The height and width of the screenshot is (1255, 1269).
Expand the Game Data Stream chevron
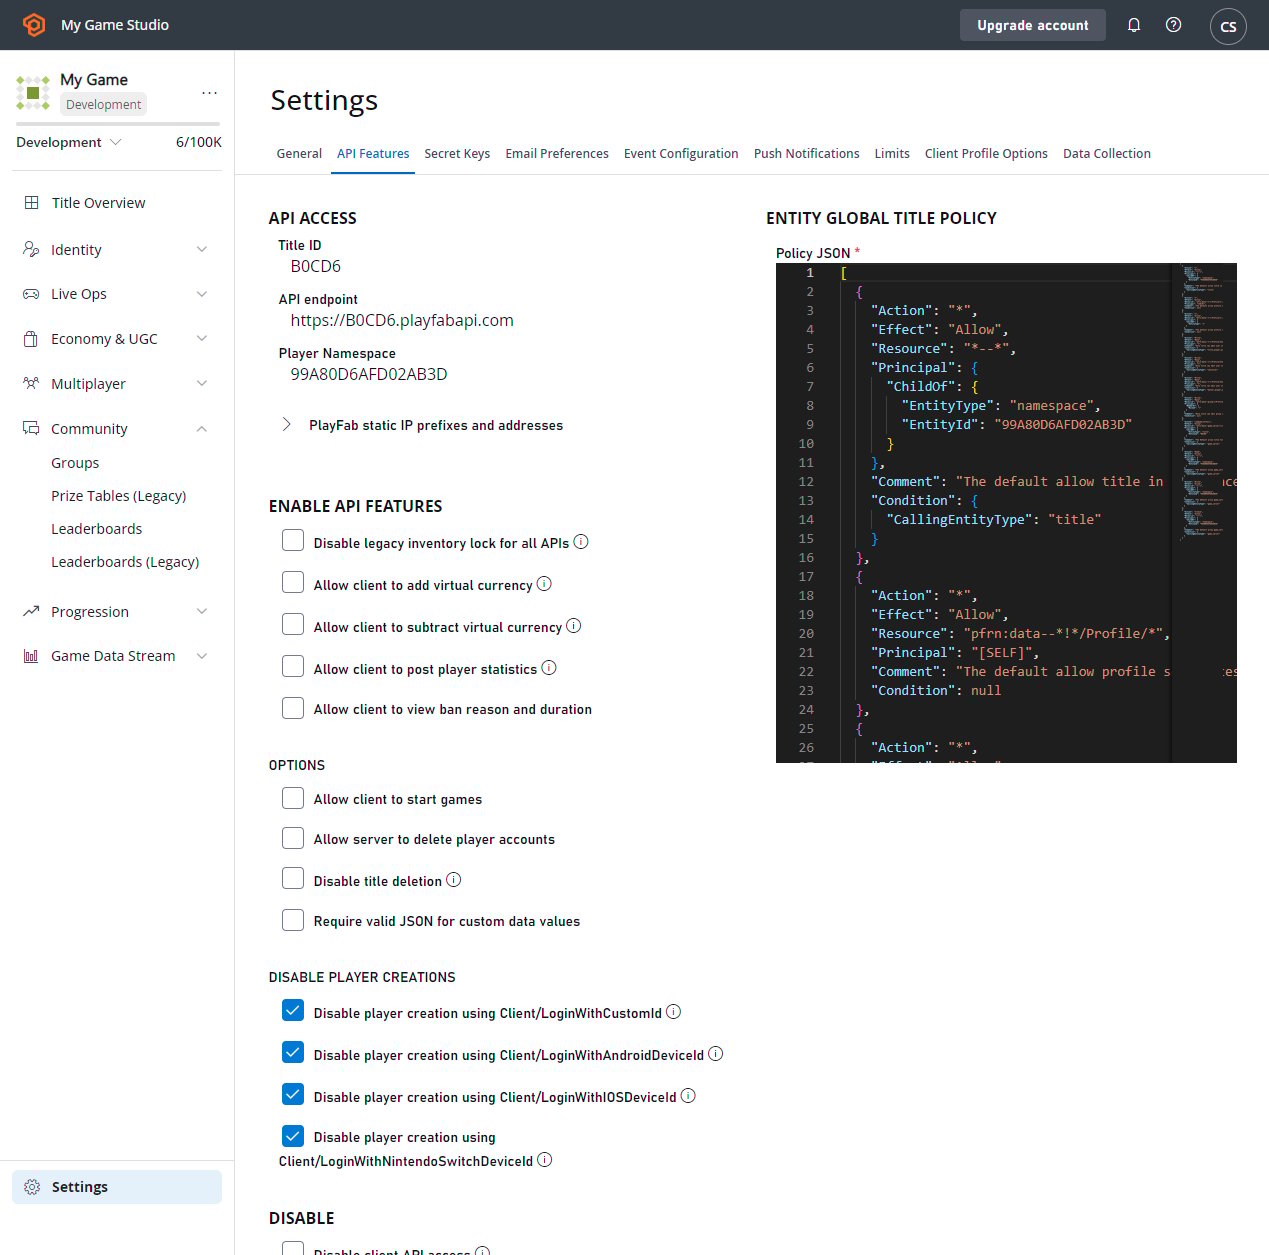tap(202, 656)
